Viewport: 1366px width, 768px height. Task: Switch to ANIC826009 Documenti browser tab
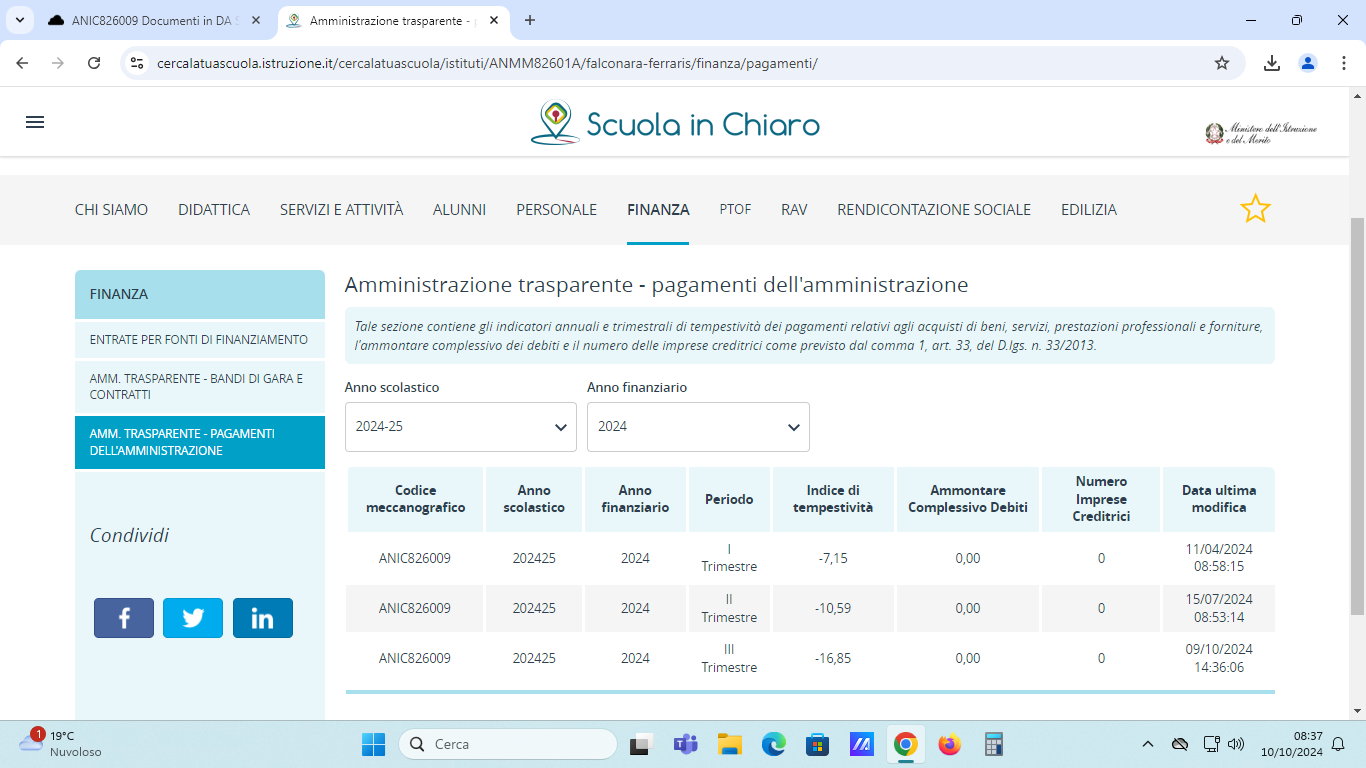[150, 20]
